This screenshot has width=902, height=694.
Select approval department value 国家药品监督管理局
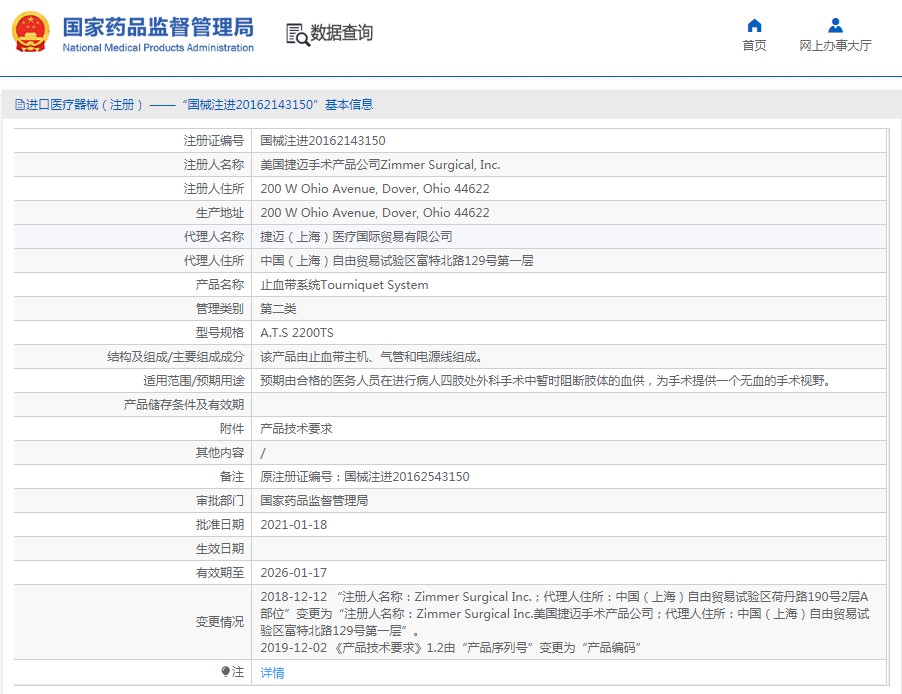tap(314, 501)
